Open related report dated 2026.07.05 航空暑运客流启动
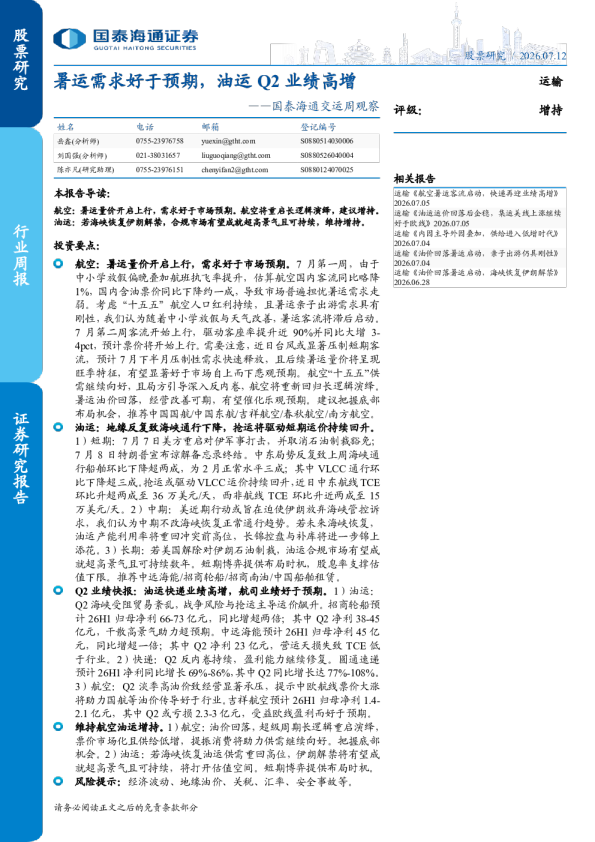The width and height of the screenshot is (595, 842). 477,198
